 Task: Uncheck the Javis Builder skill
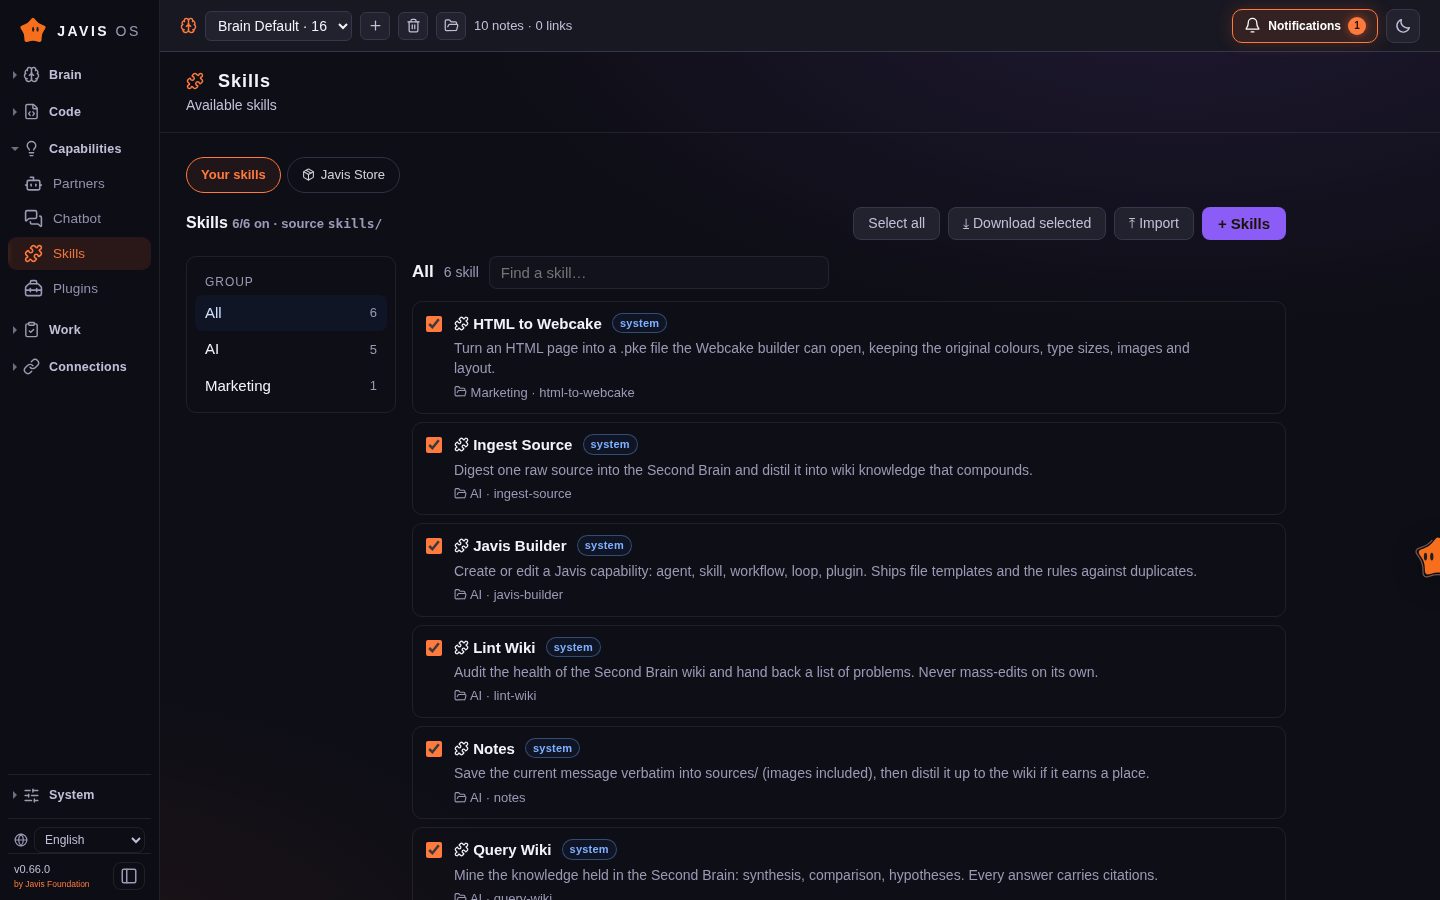(x=434, y=546)
